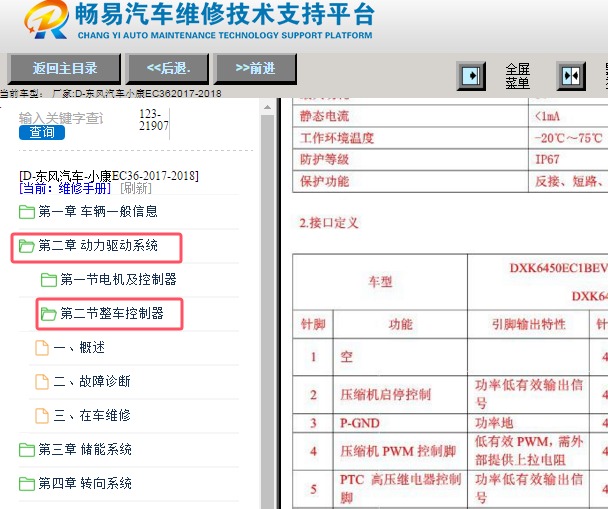The width and height of the screenshot is (608, 509).
Task: Click the 车型 header cell
Action: [380, 282]
